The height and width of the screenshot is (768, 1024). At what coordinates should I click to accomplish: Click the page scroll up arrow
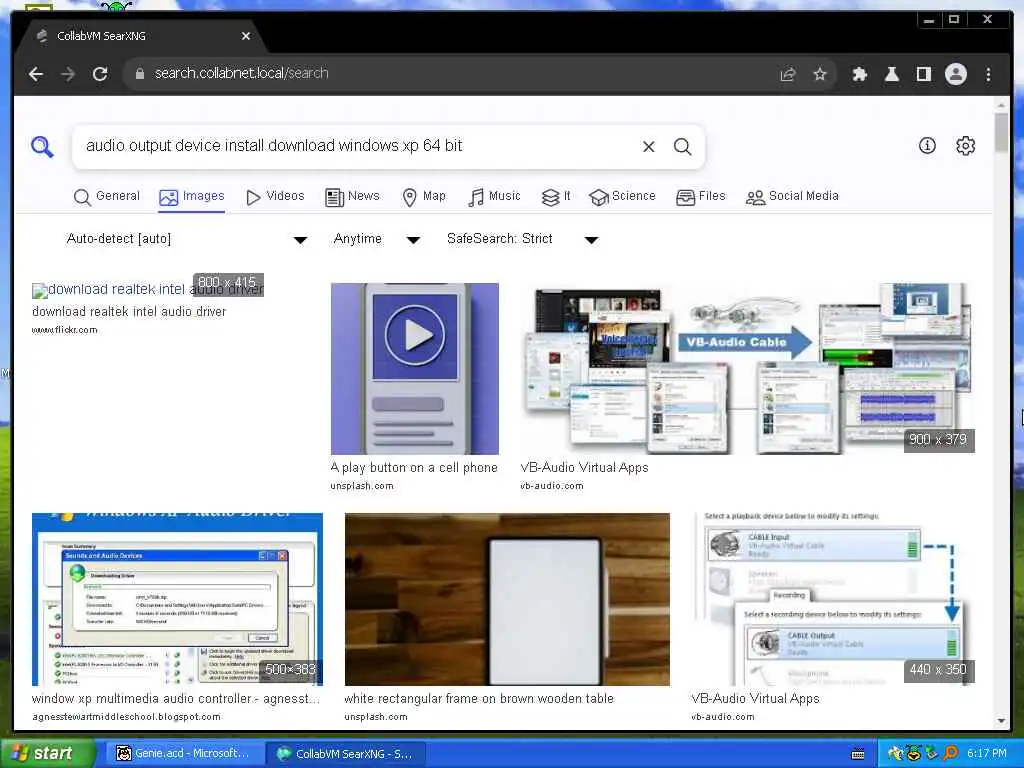coord(1001,104)
